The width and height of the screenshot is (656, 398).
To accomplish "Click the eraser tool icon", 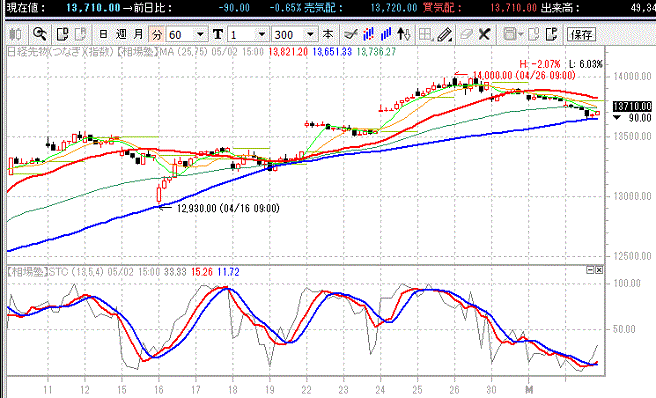I will point(466,34).
